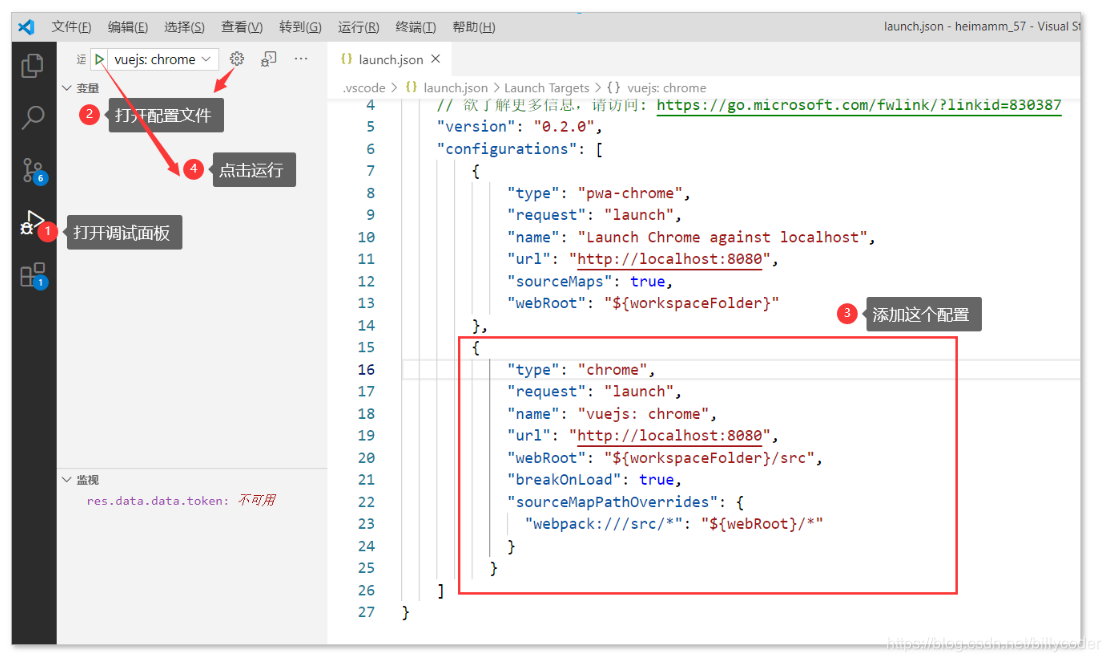Open the 运行(R) menu
The height and width of the screenshot is (662, 1111).
358,27
